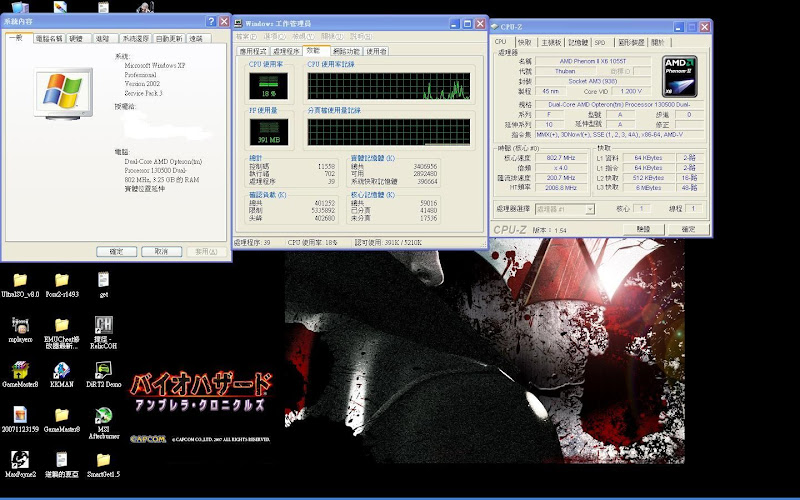
Task: Switch to 自動更新 tab in System Properties
Action: (x=169, y=39)
